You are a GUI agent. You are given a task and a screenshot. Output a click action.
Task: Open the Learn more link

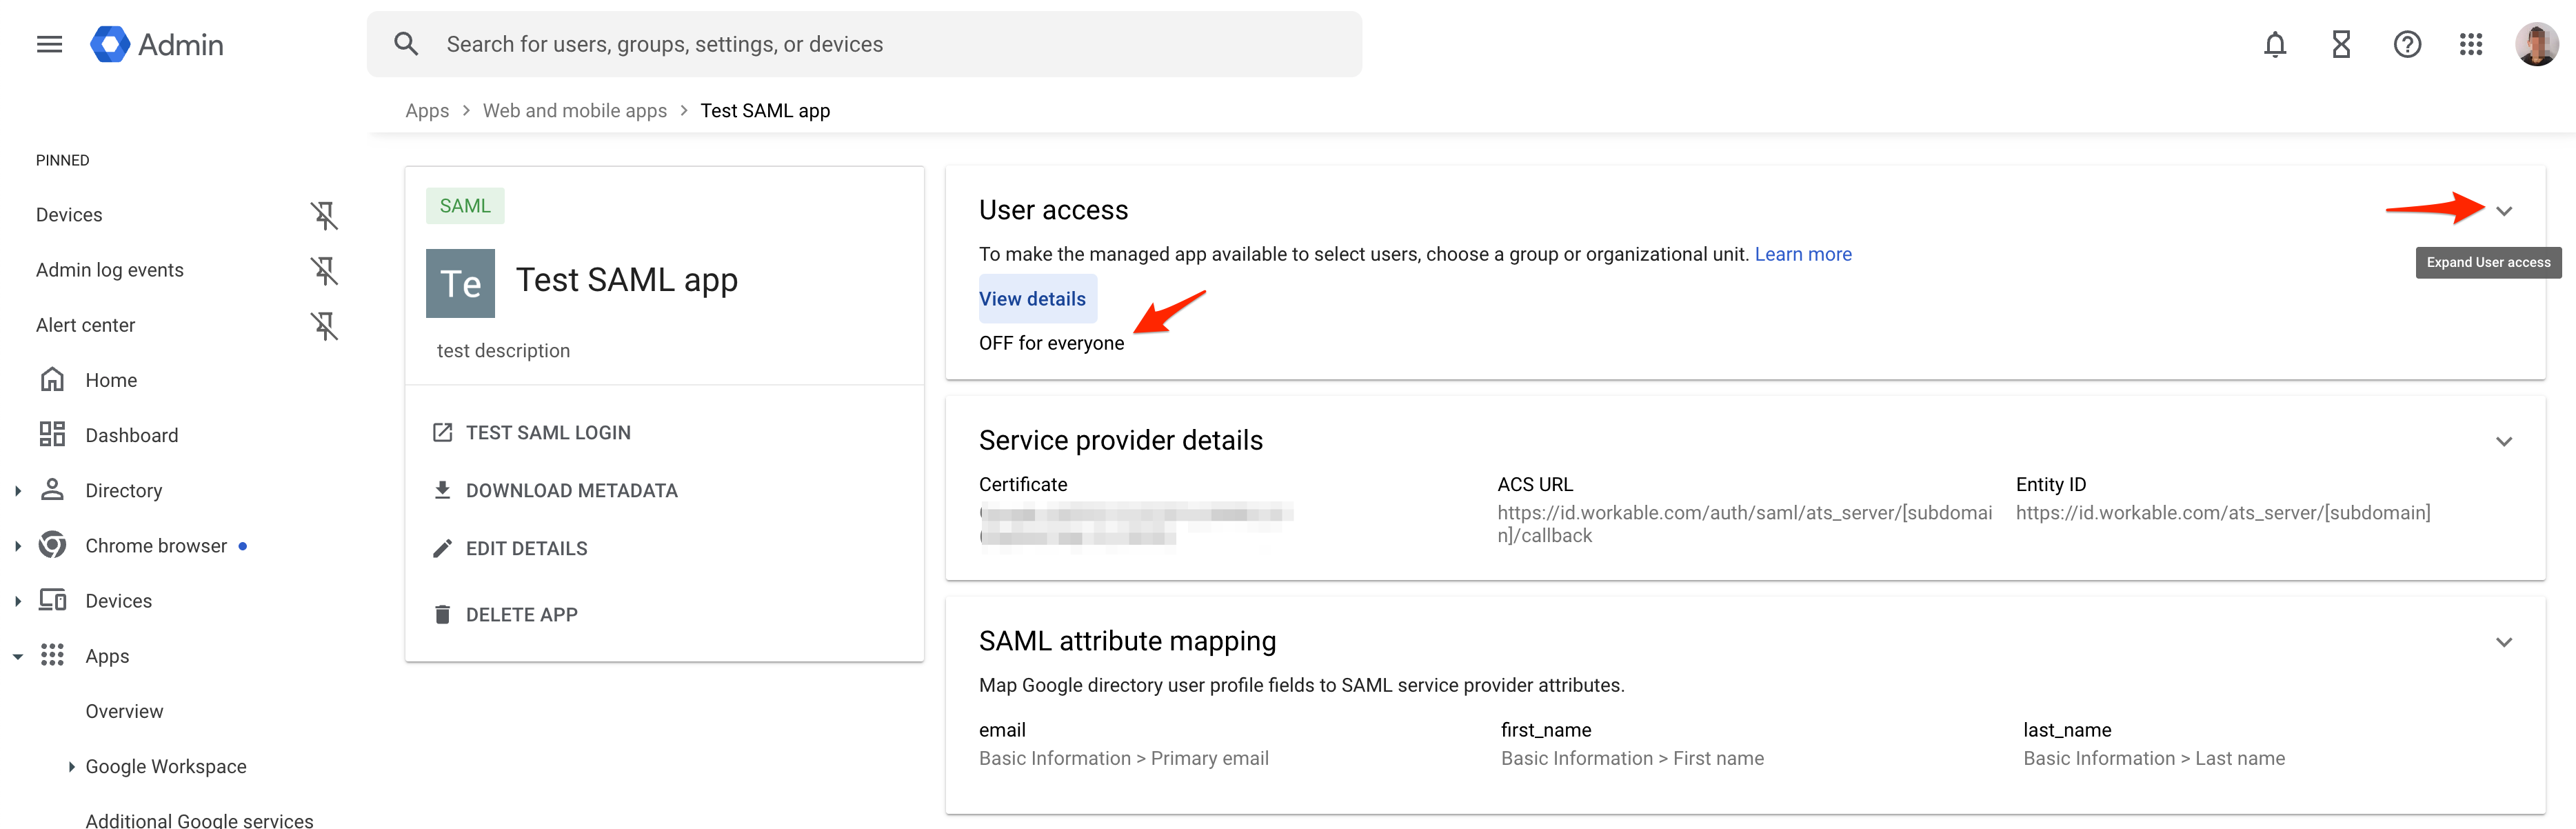point(1802,254)
